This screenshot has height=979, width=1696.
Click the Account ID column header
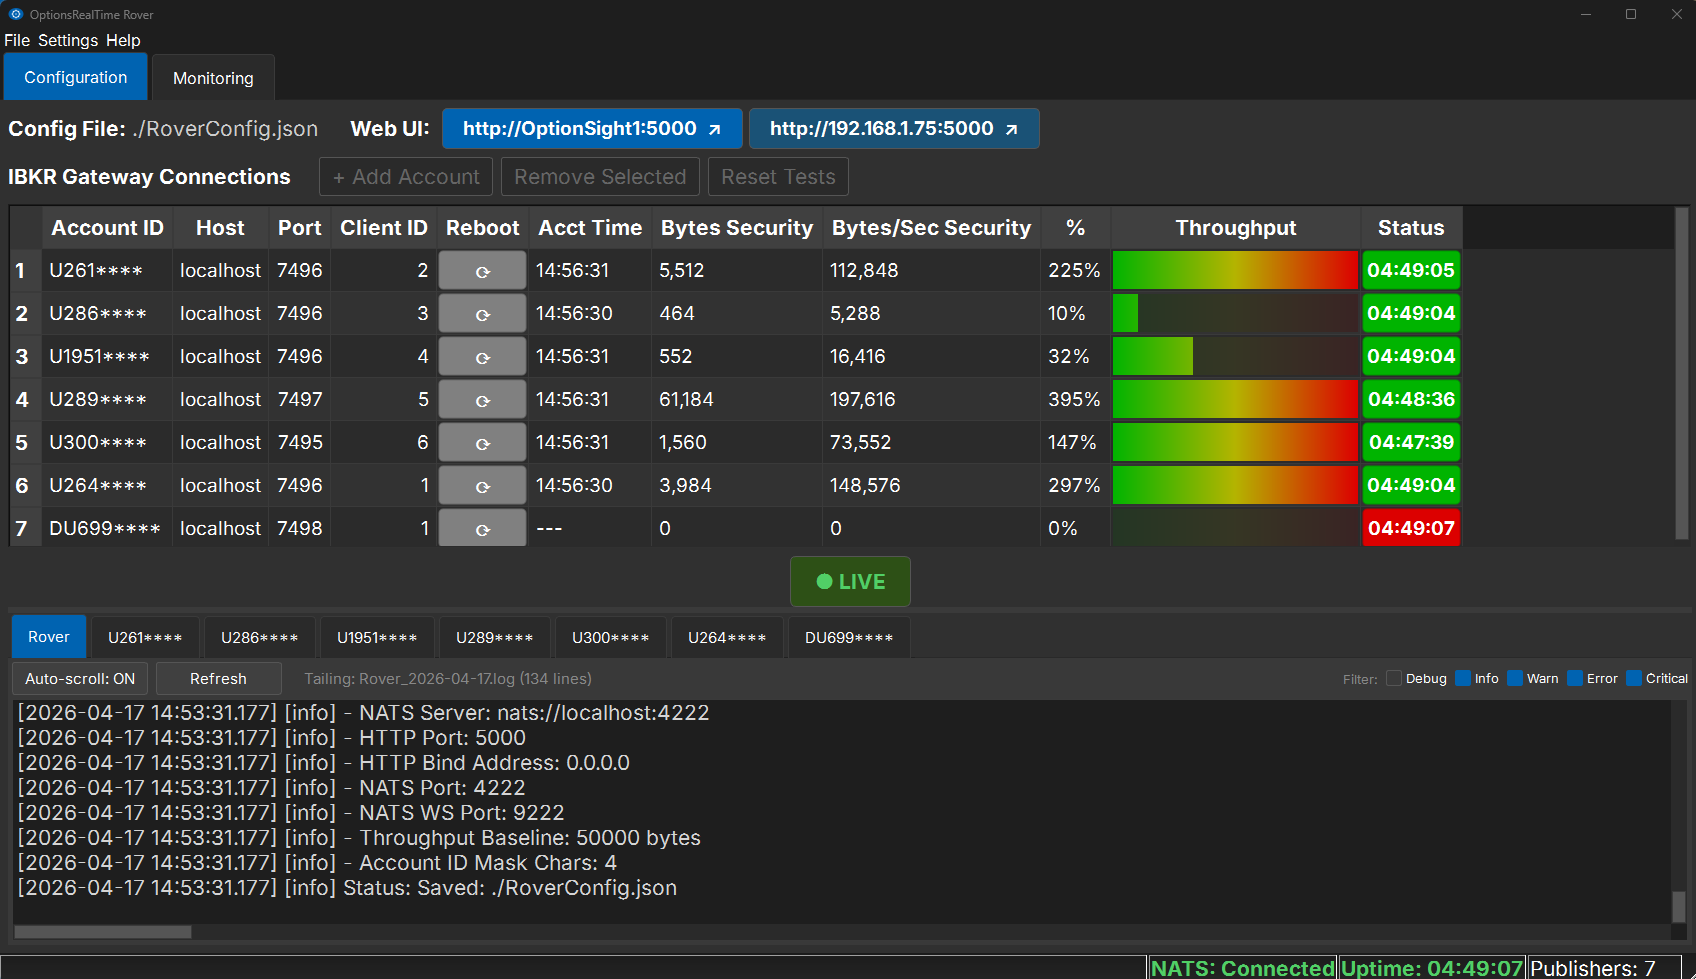[107, 228]
